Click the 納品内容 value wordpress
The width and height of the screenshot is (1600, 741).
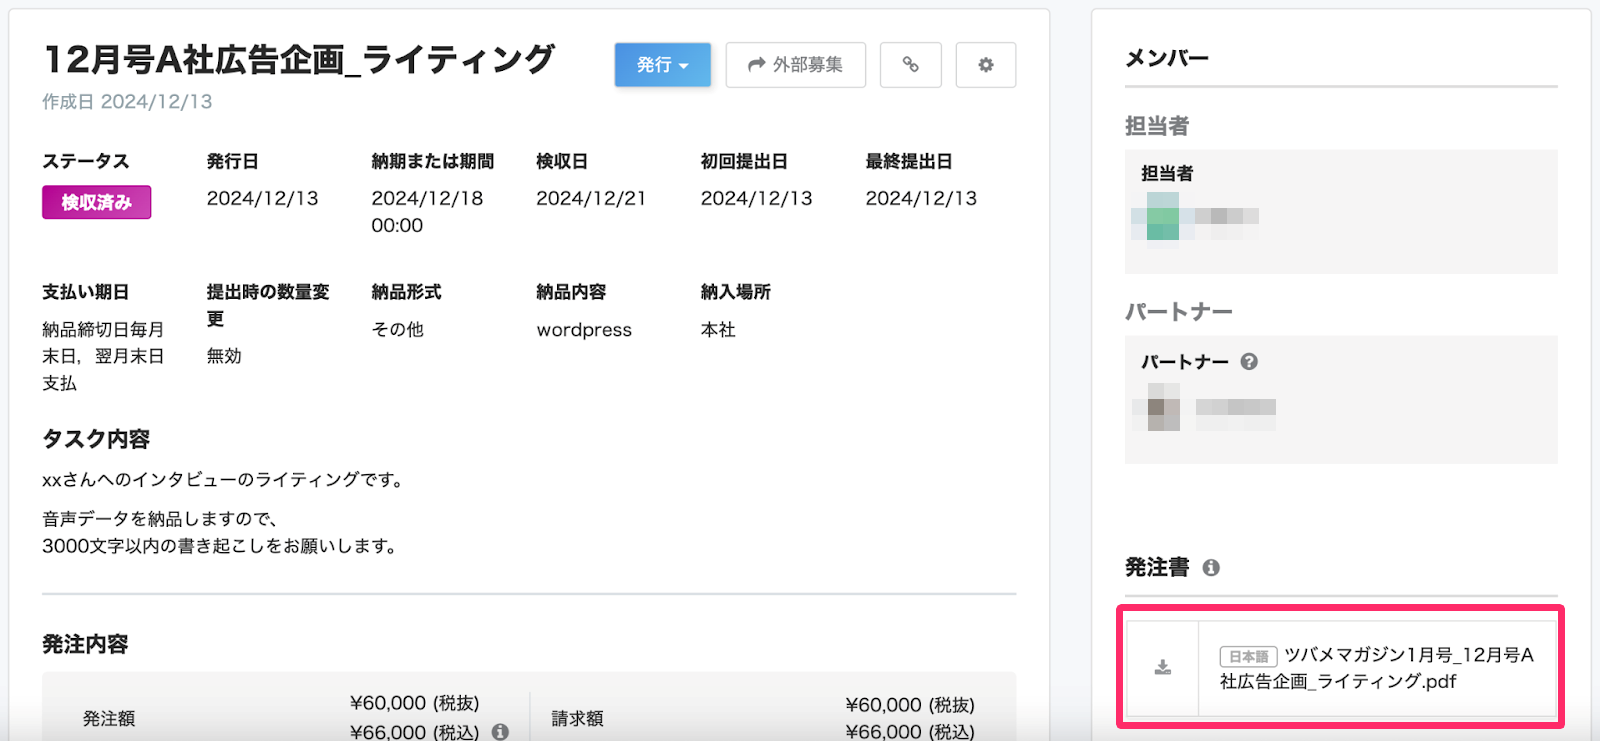[x=584, y=330]
